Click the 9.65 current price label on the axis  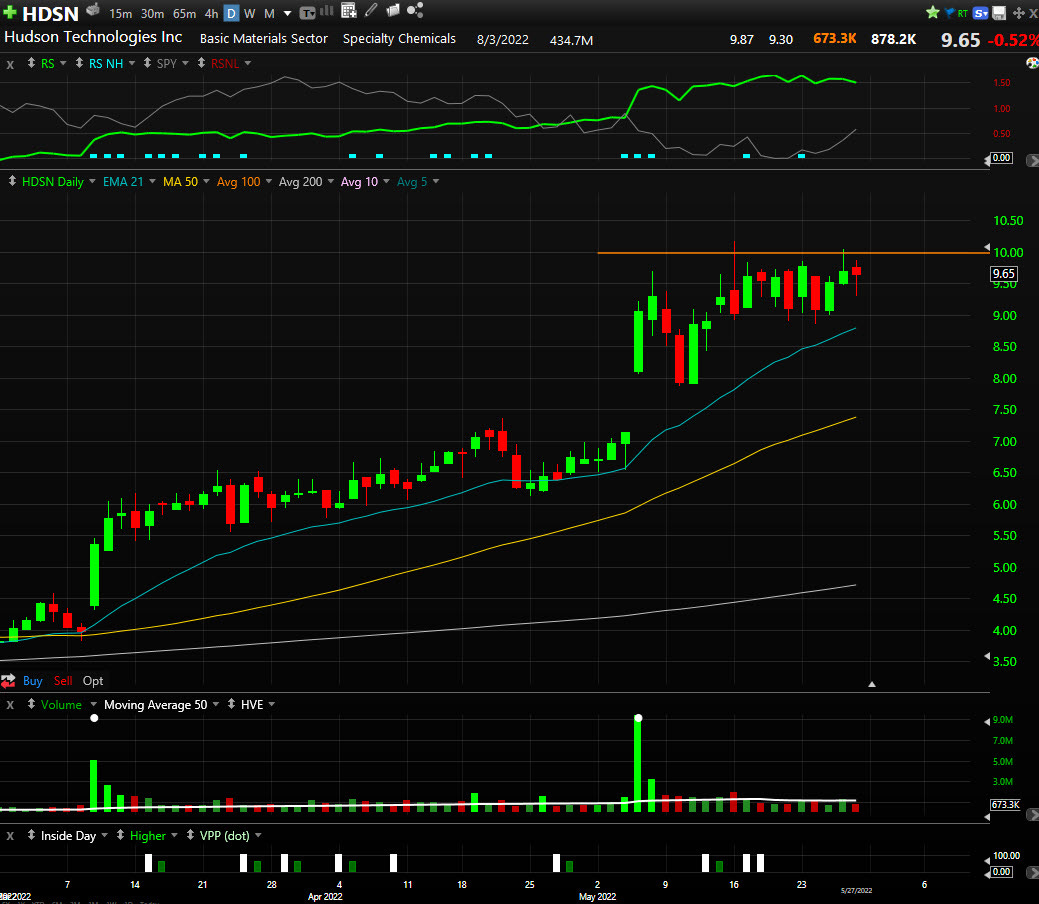pos(1003,274)
